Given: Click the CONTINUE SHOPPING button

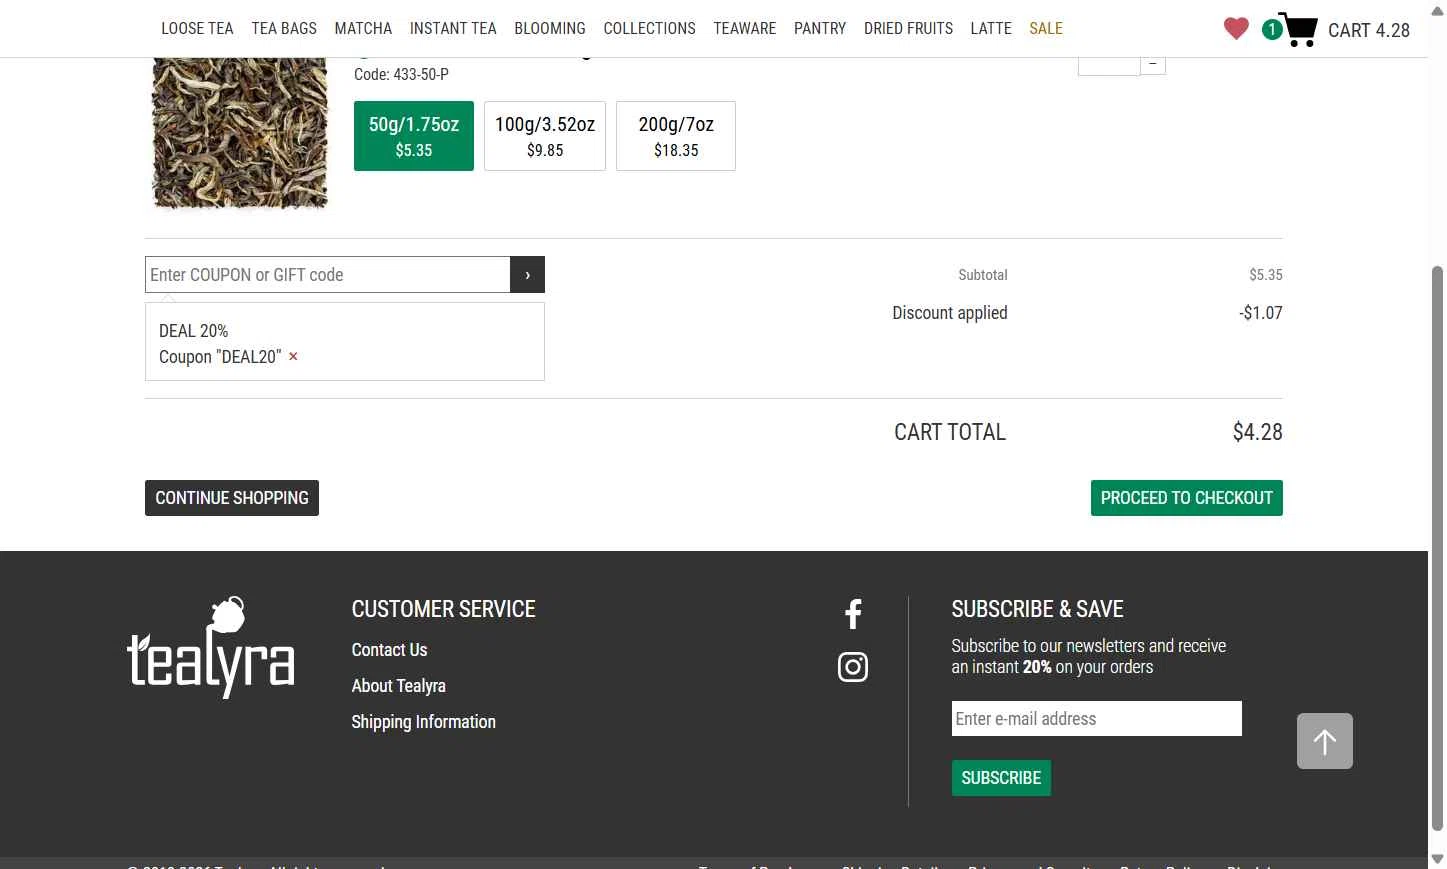Looking at the screenshot, I should 232,498.
